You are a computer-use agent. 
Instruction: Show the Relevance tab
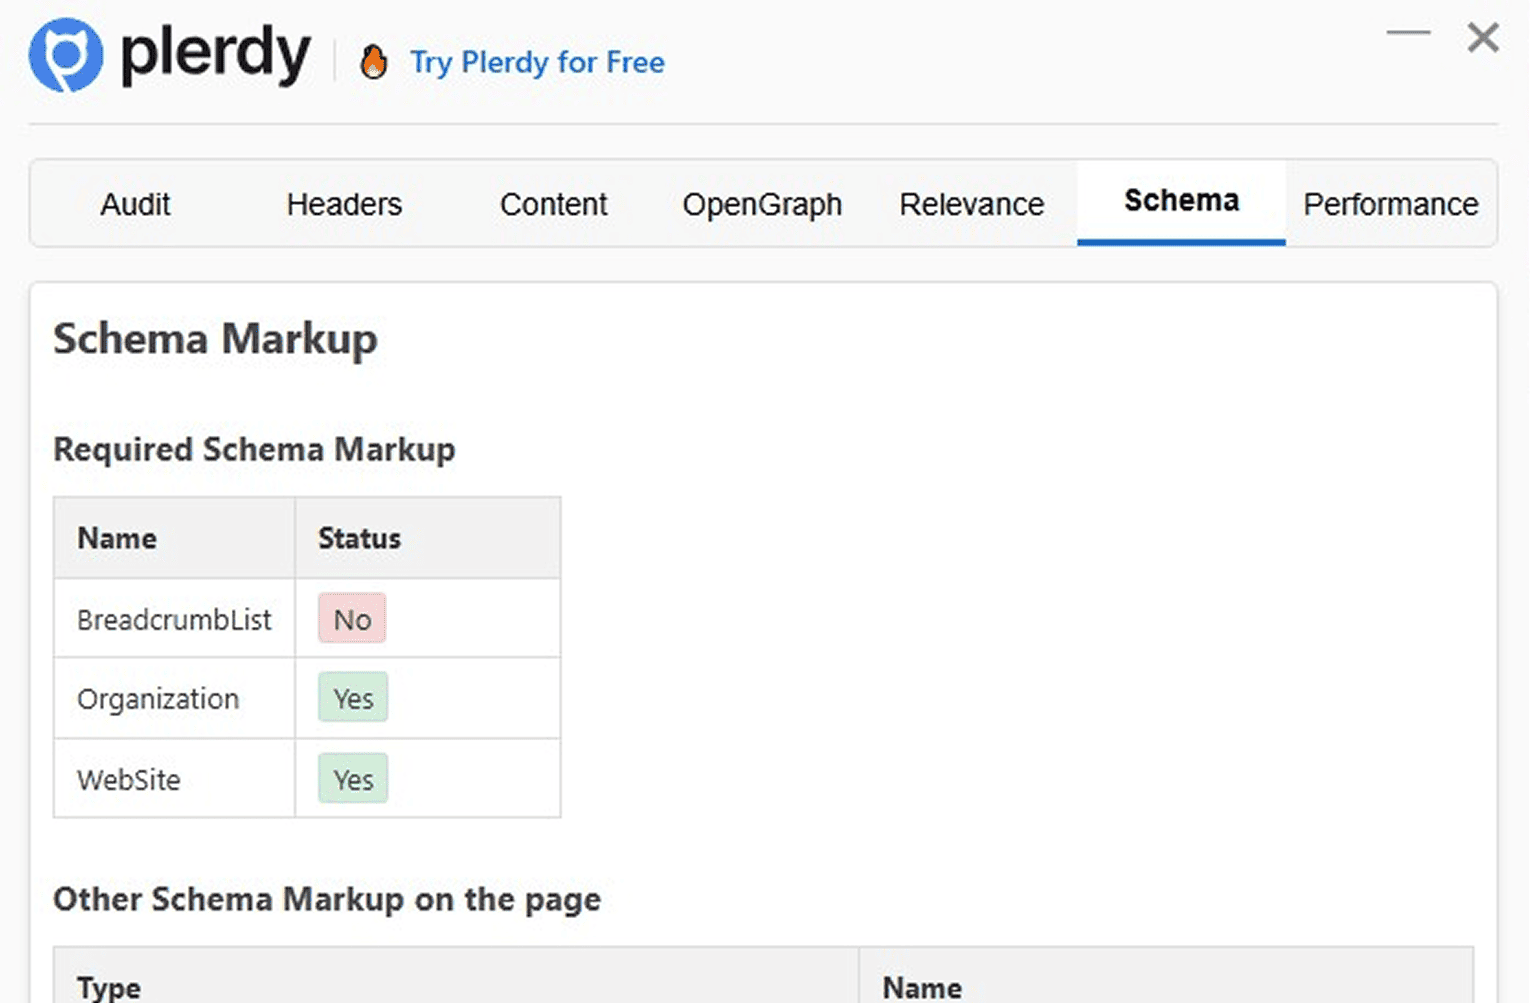(971, 204)
